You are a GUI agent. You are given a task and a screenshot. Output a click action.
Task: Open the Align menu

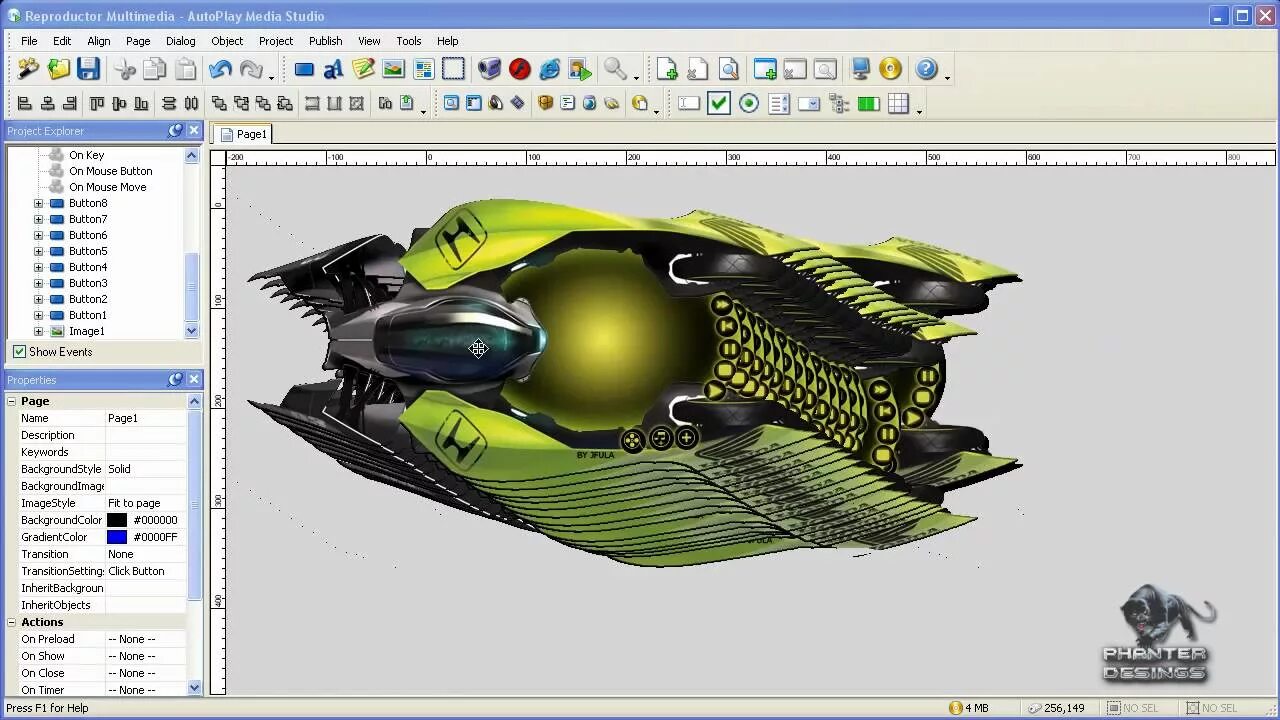99,41
